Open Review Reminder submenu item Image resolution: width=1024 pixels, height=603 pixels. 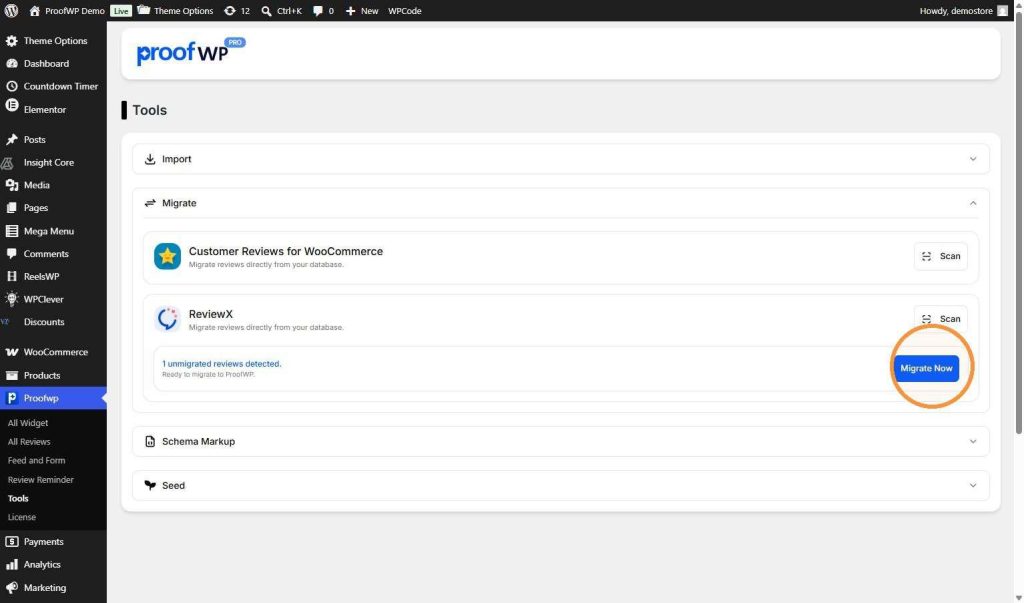click(x=40, y=480)
